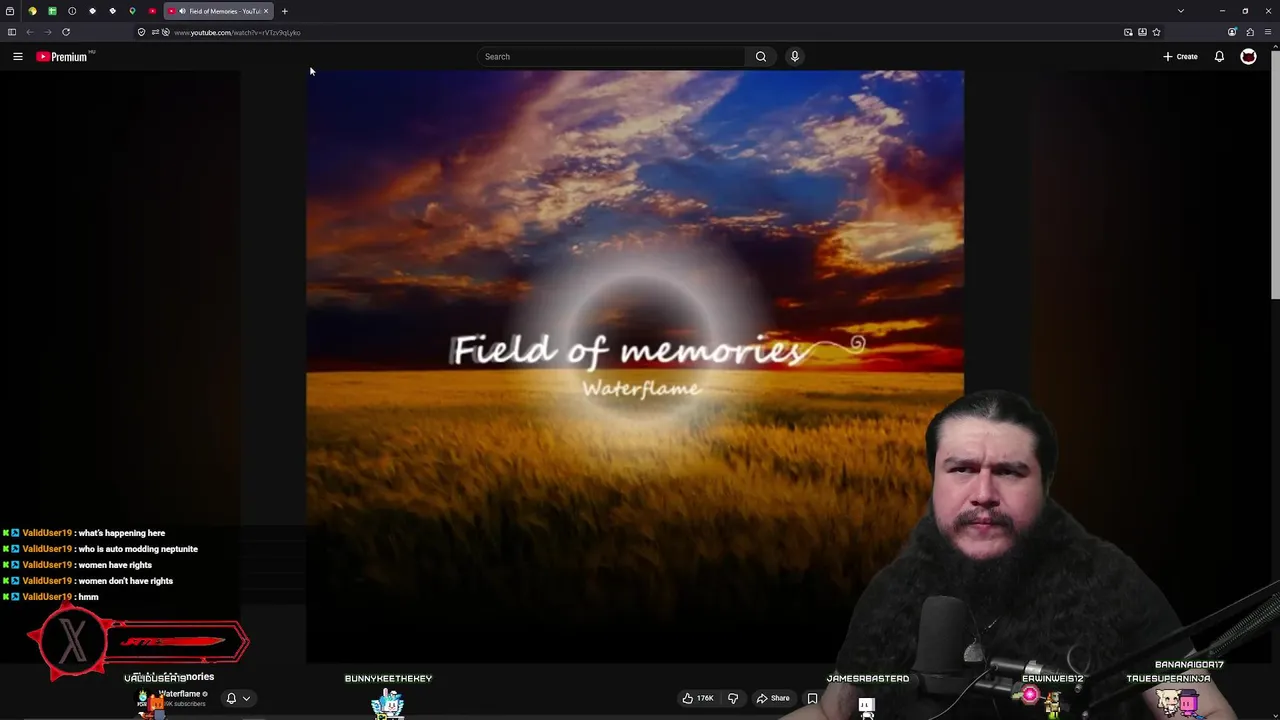Open the shield tracking protection icon

141,32
